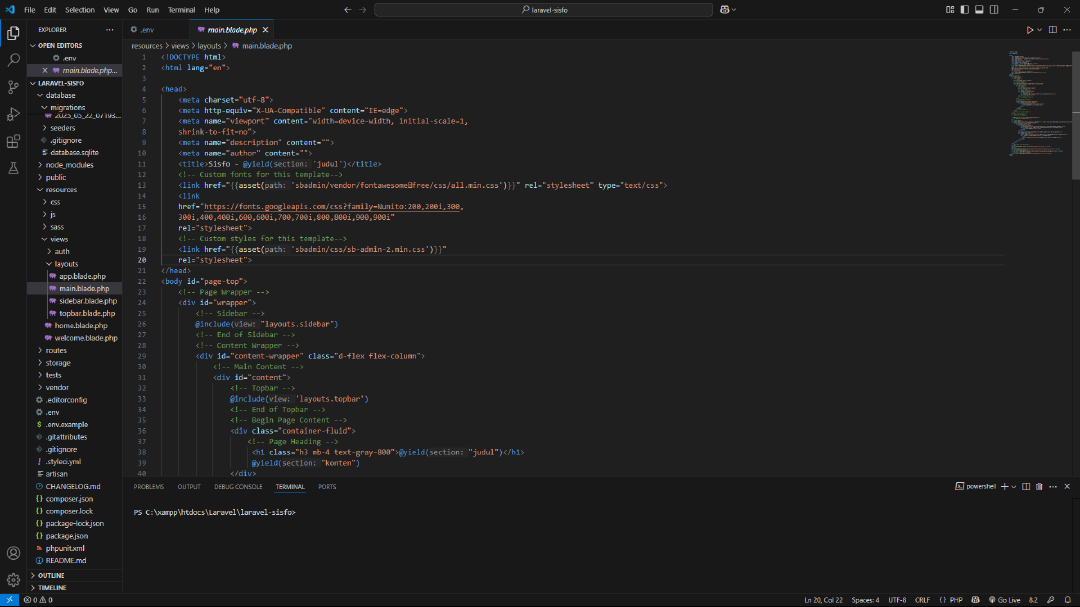The image size is (1080, 607).
Task: Open the Run and Debug view
Action: pyautogui.click(x=14, y=114)
